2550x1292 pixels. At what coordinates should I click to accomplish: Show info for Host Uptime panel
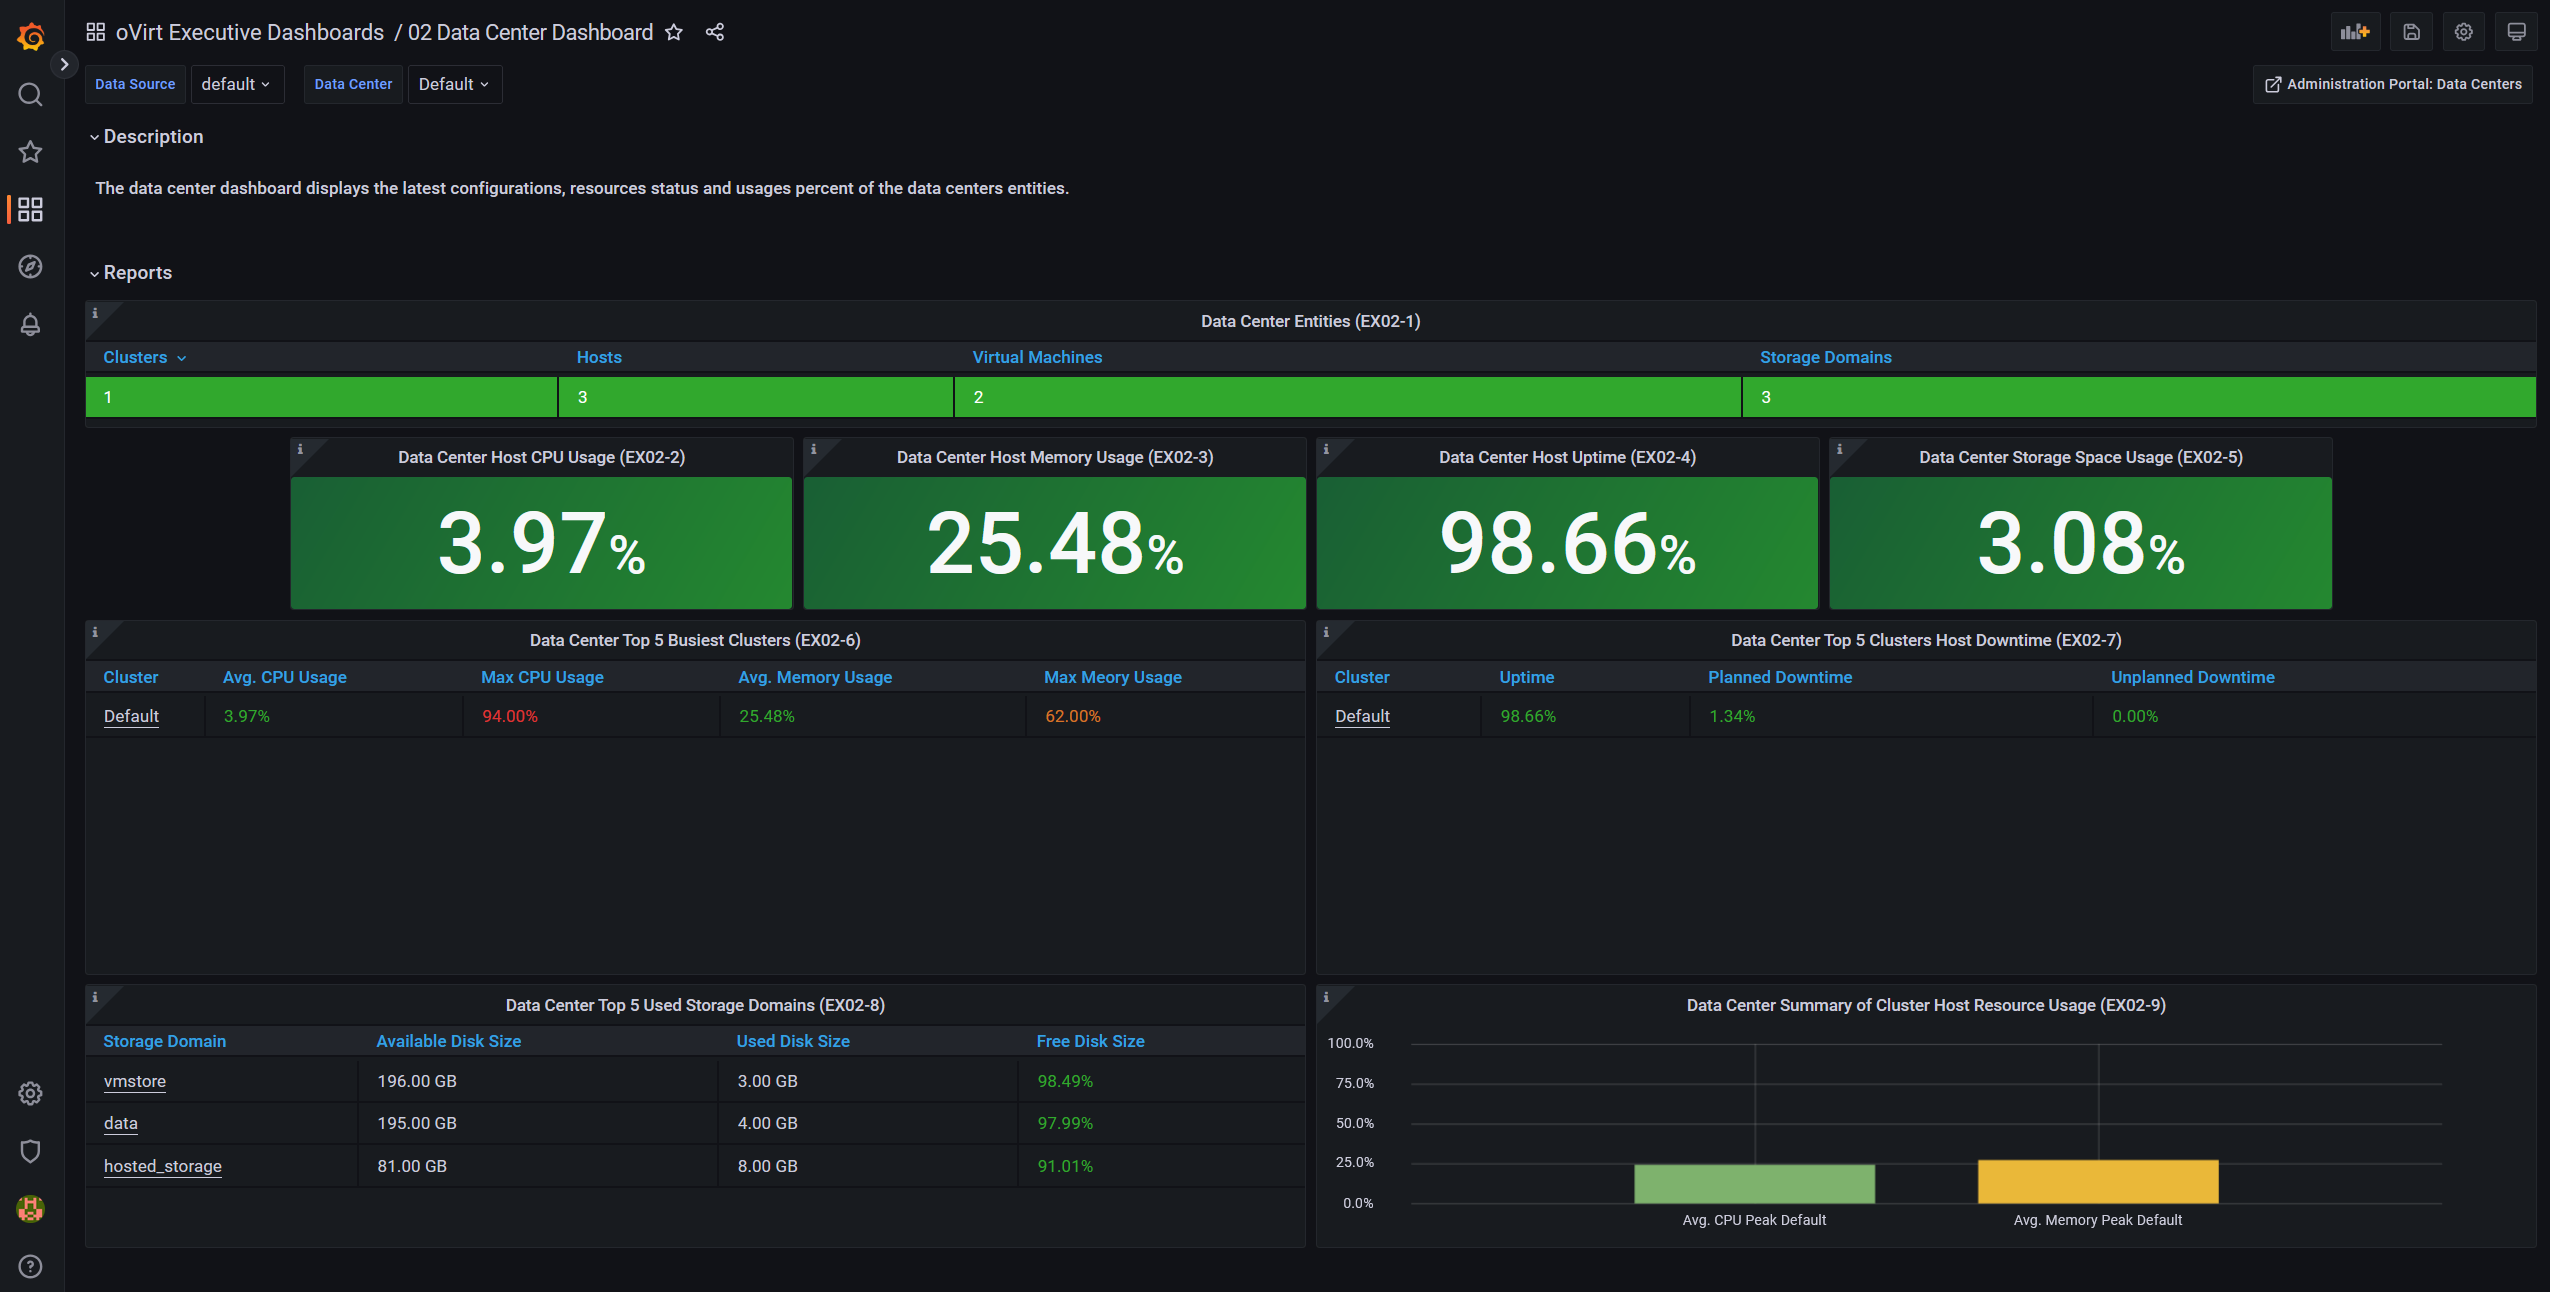[1326, 449]
